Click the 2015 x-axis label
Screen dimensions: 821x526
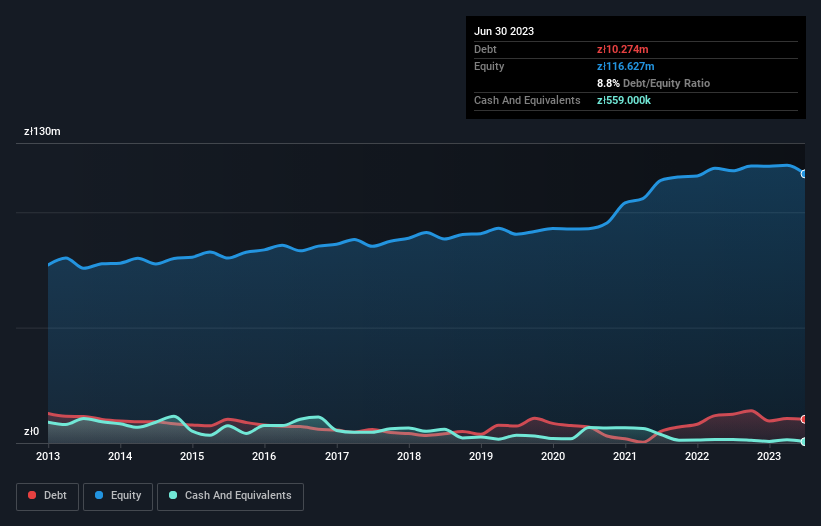[192, 456]
